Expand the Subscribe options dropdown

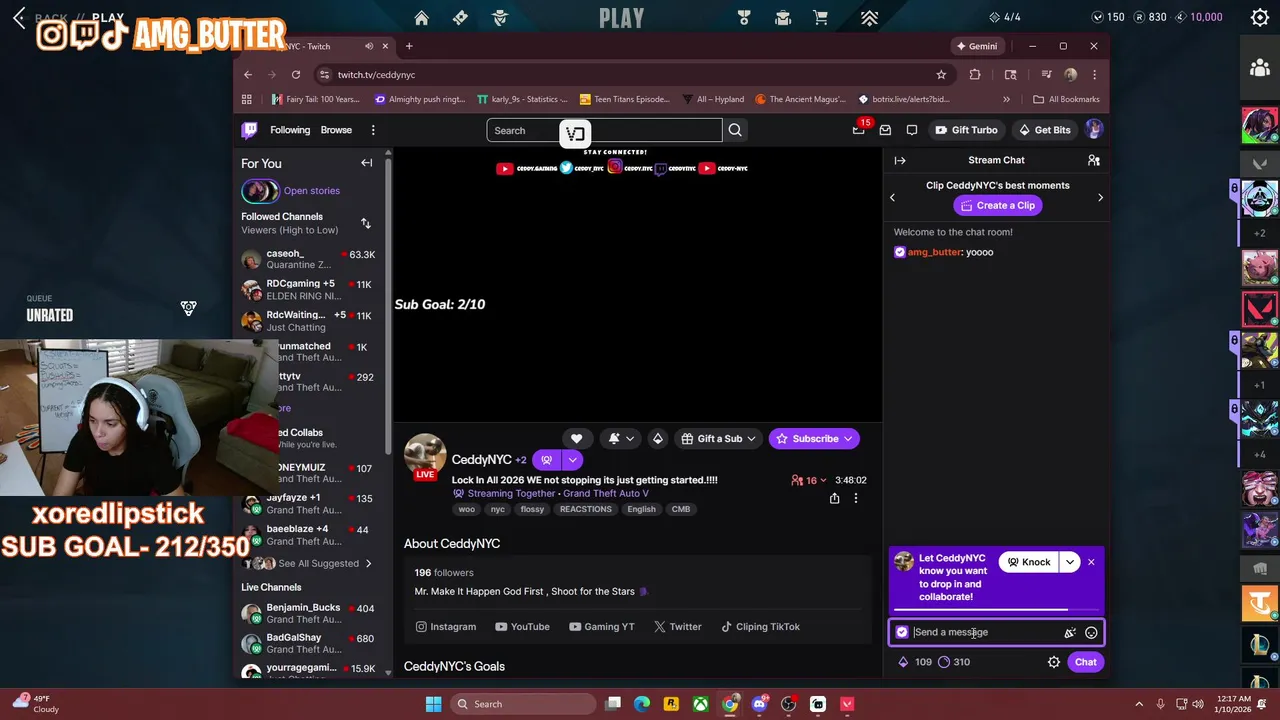click(848, 438)
